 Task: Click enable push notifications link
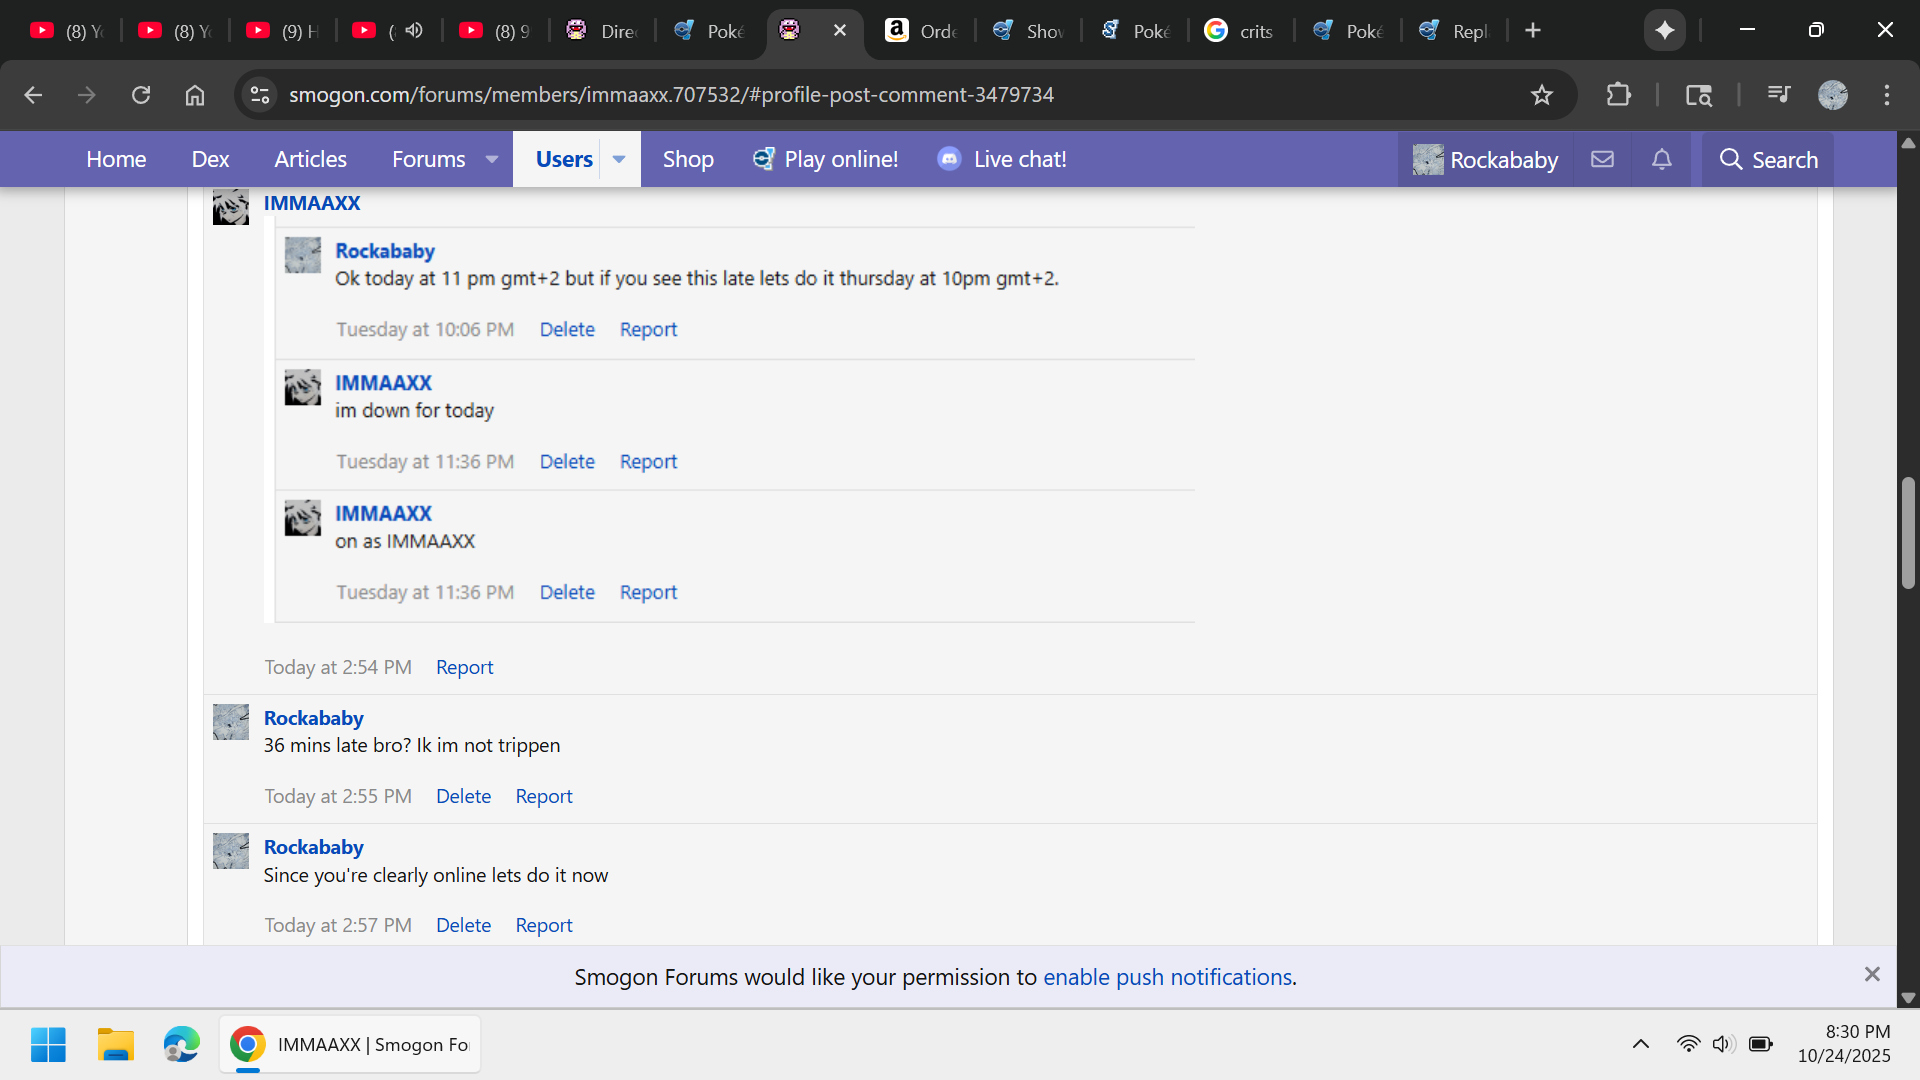[x=1167, y=977]
